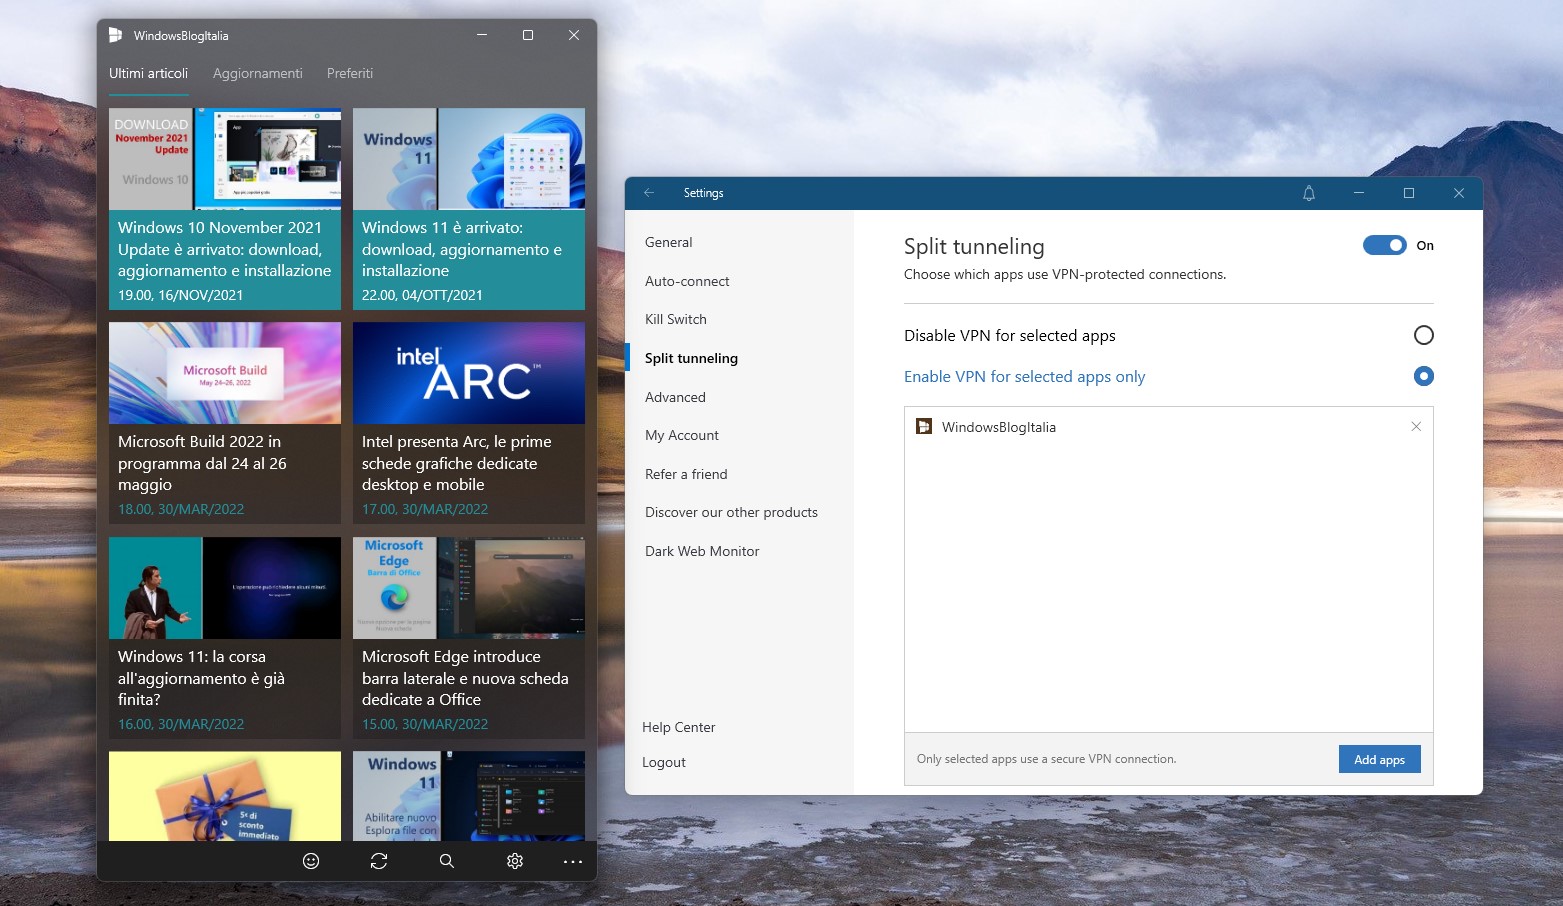The height and width of the screenshot is (906, 1563).
Task: Open Microsoft Build 2022 article thumbnail
Action: pyautogui.click(x=225, y=373)
